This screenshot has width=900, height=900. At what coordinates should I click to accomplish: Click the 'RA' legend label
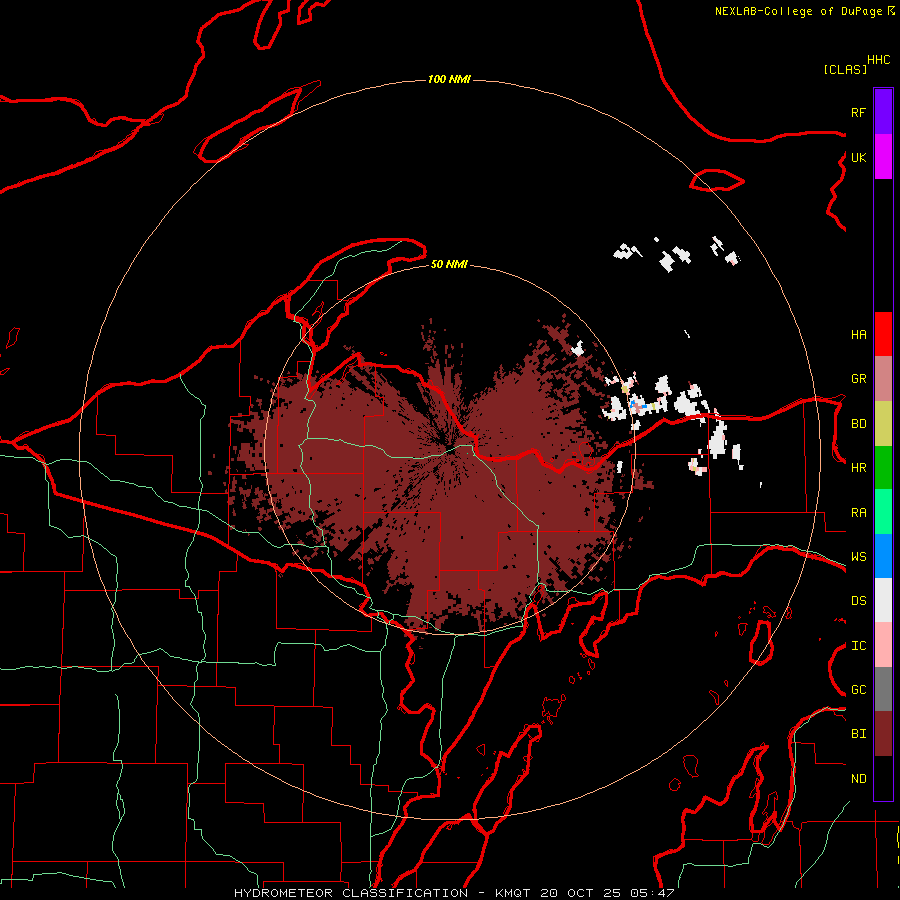tap(858, 513)
